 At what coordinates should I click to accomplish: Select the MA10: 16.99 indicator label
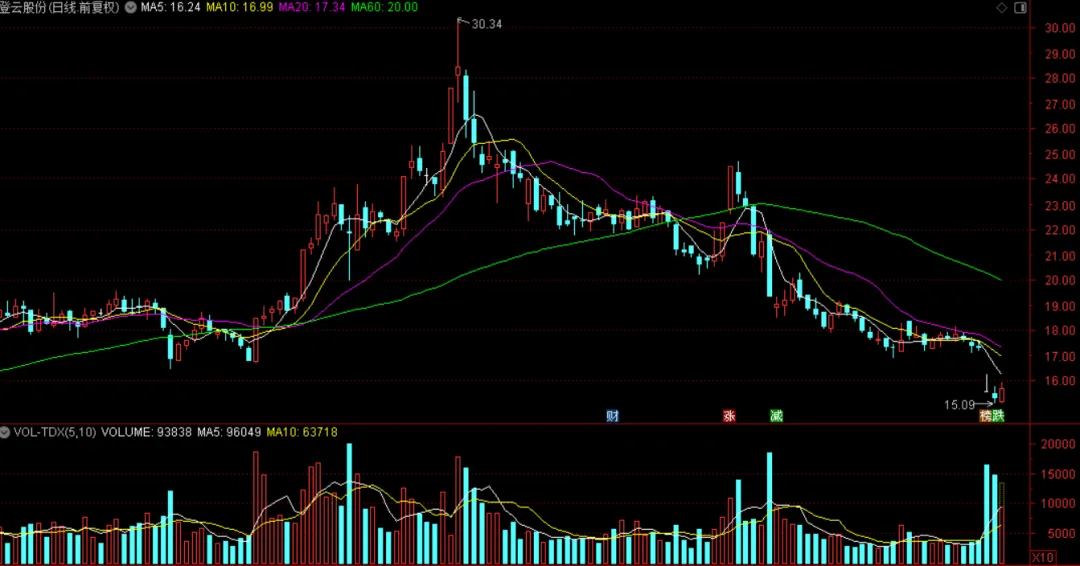pos(240,8)
